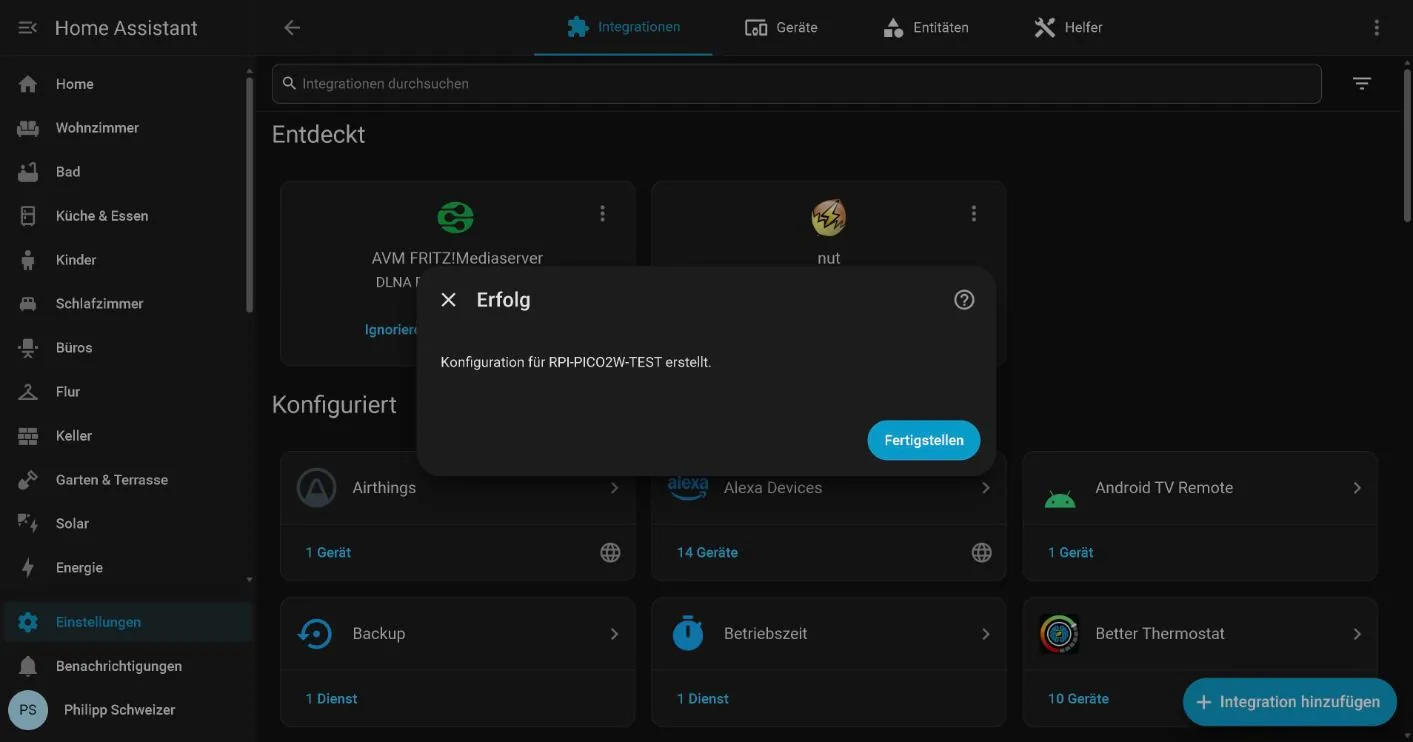Collapse the sidebar menu icon
The image size is (1413, 742).
point(28,28)
